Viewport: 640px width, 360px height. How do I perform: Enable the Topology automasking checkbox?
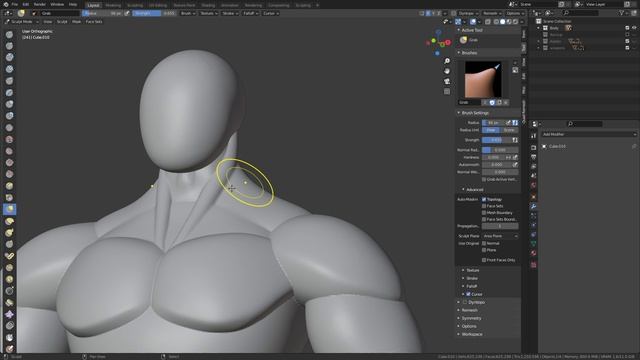coord(484,200)
